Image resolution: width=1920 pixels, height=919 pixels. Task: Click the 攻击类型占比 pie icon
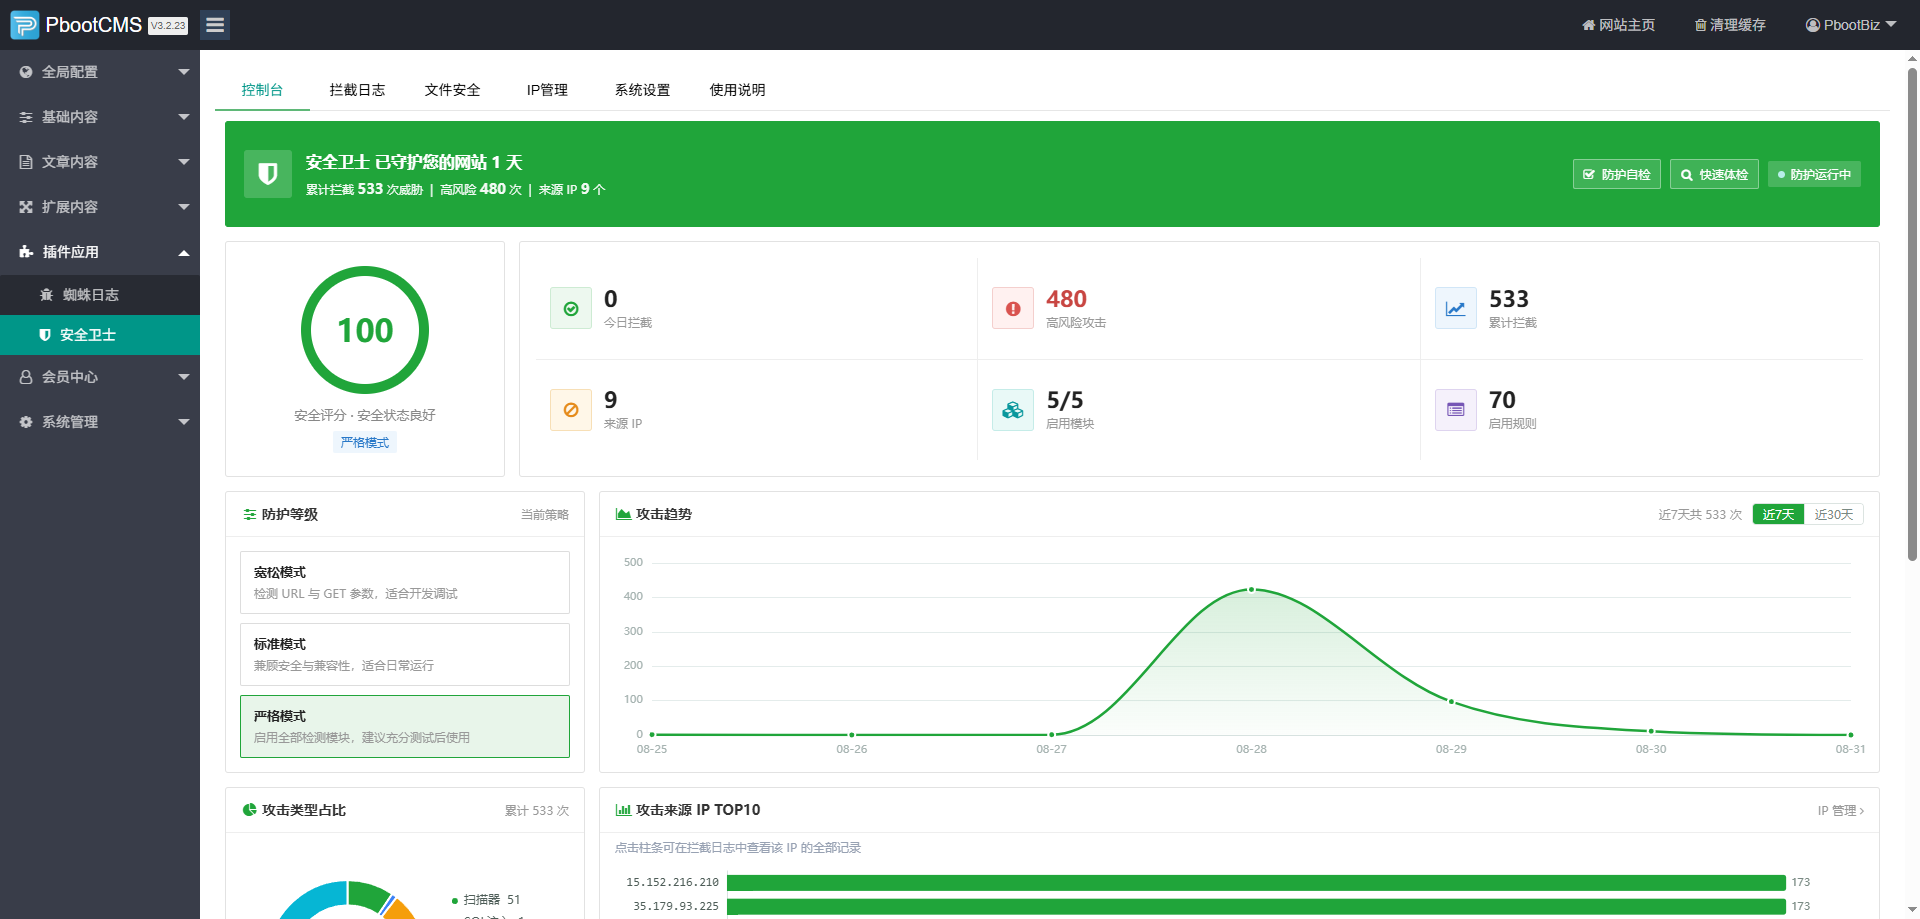point(249,810)
